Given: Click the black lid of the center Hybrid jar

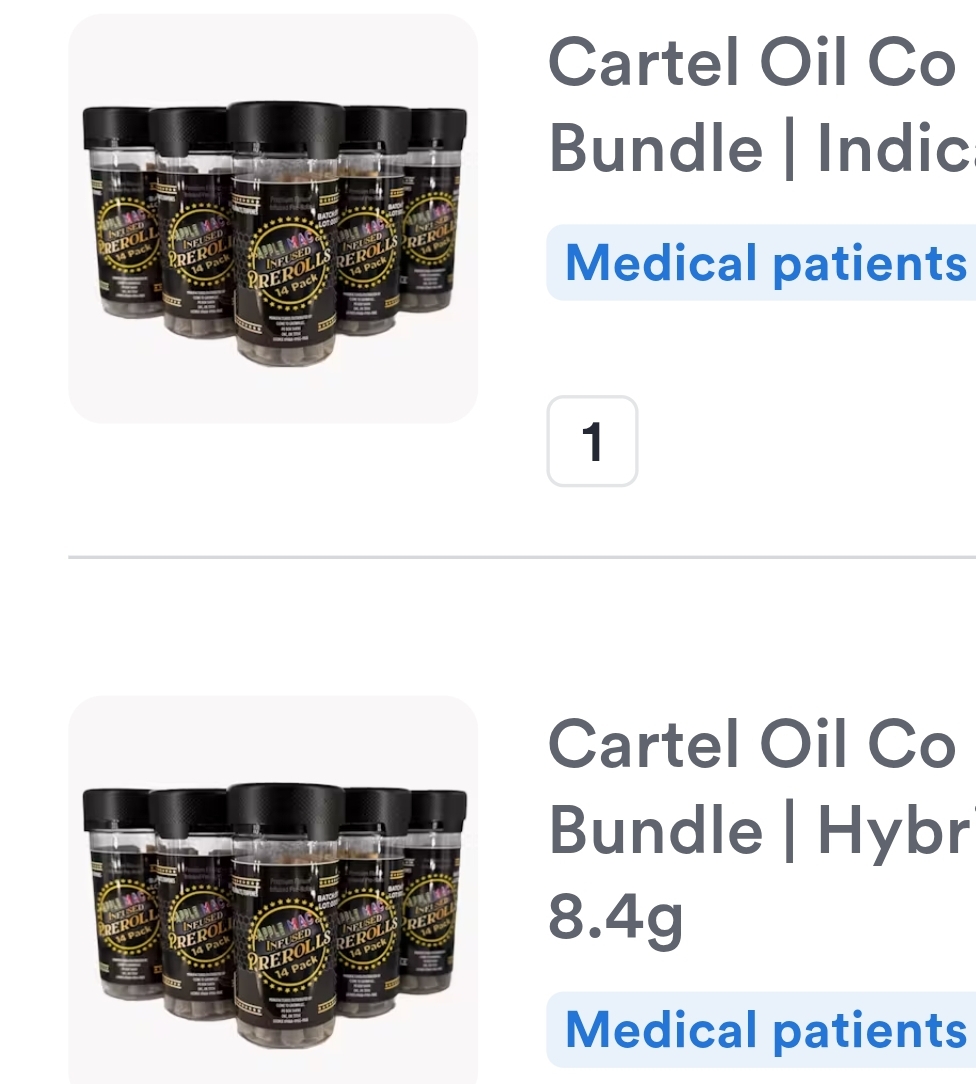Looking at the screenshot, I should [286, 812].
